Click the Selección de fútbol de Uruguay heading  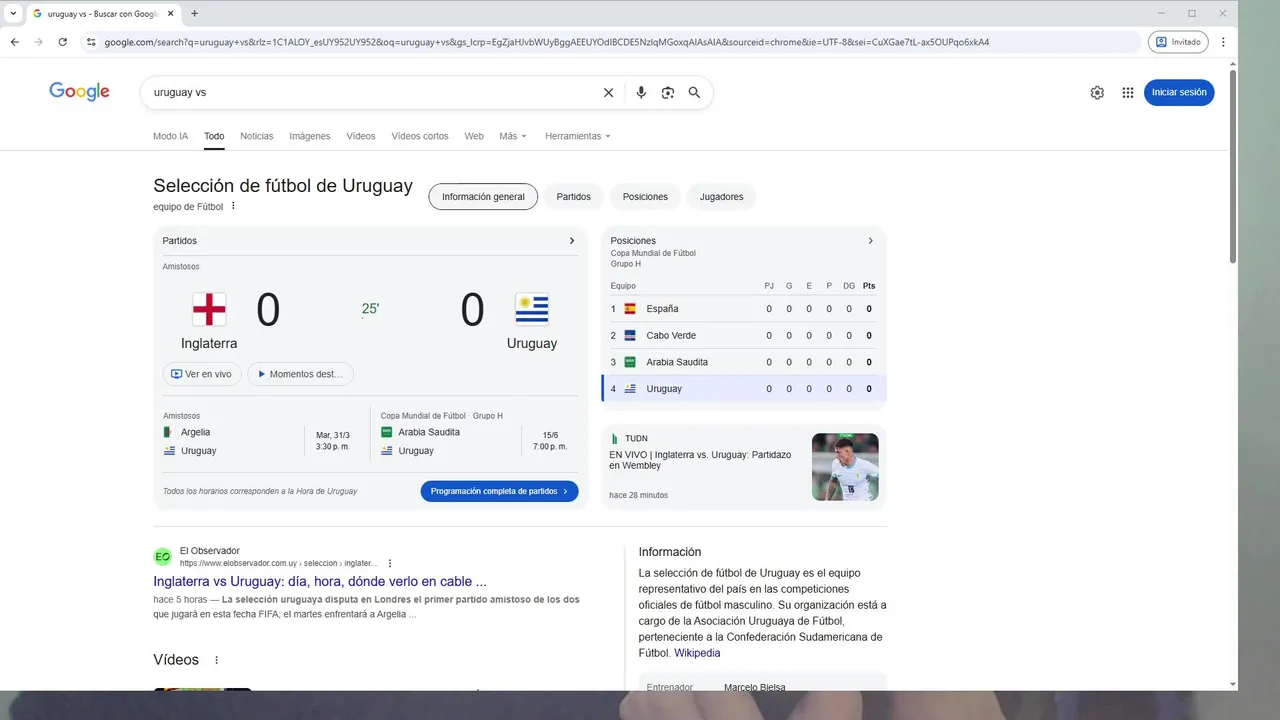(283, 186)
